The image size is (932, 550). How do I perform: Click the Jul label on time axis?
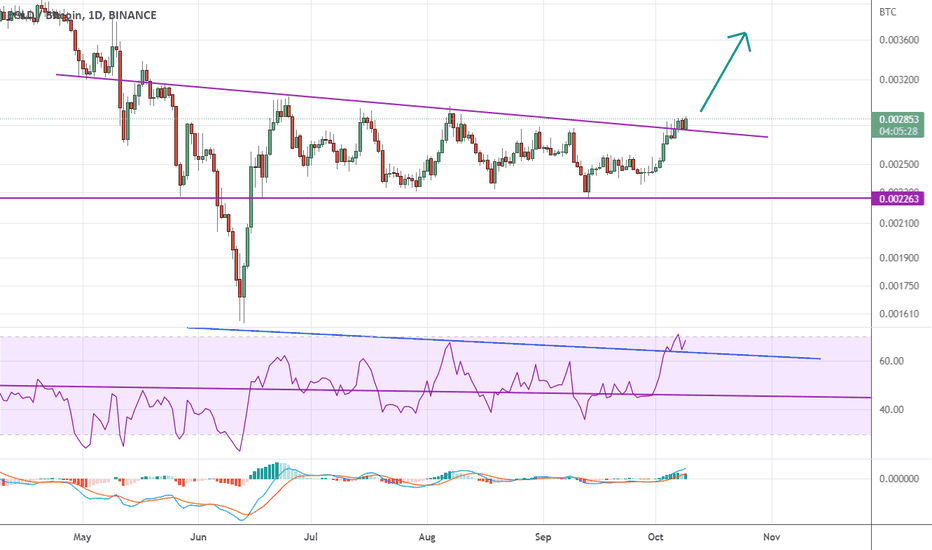click(x=310, y=537)
